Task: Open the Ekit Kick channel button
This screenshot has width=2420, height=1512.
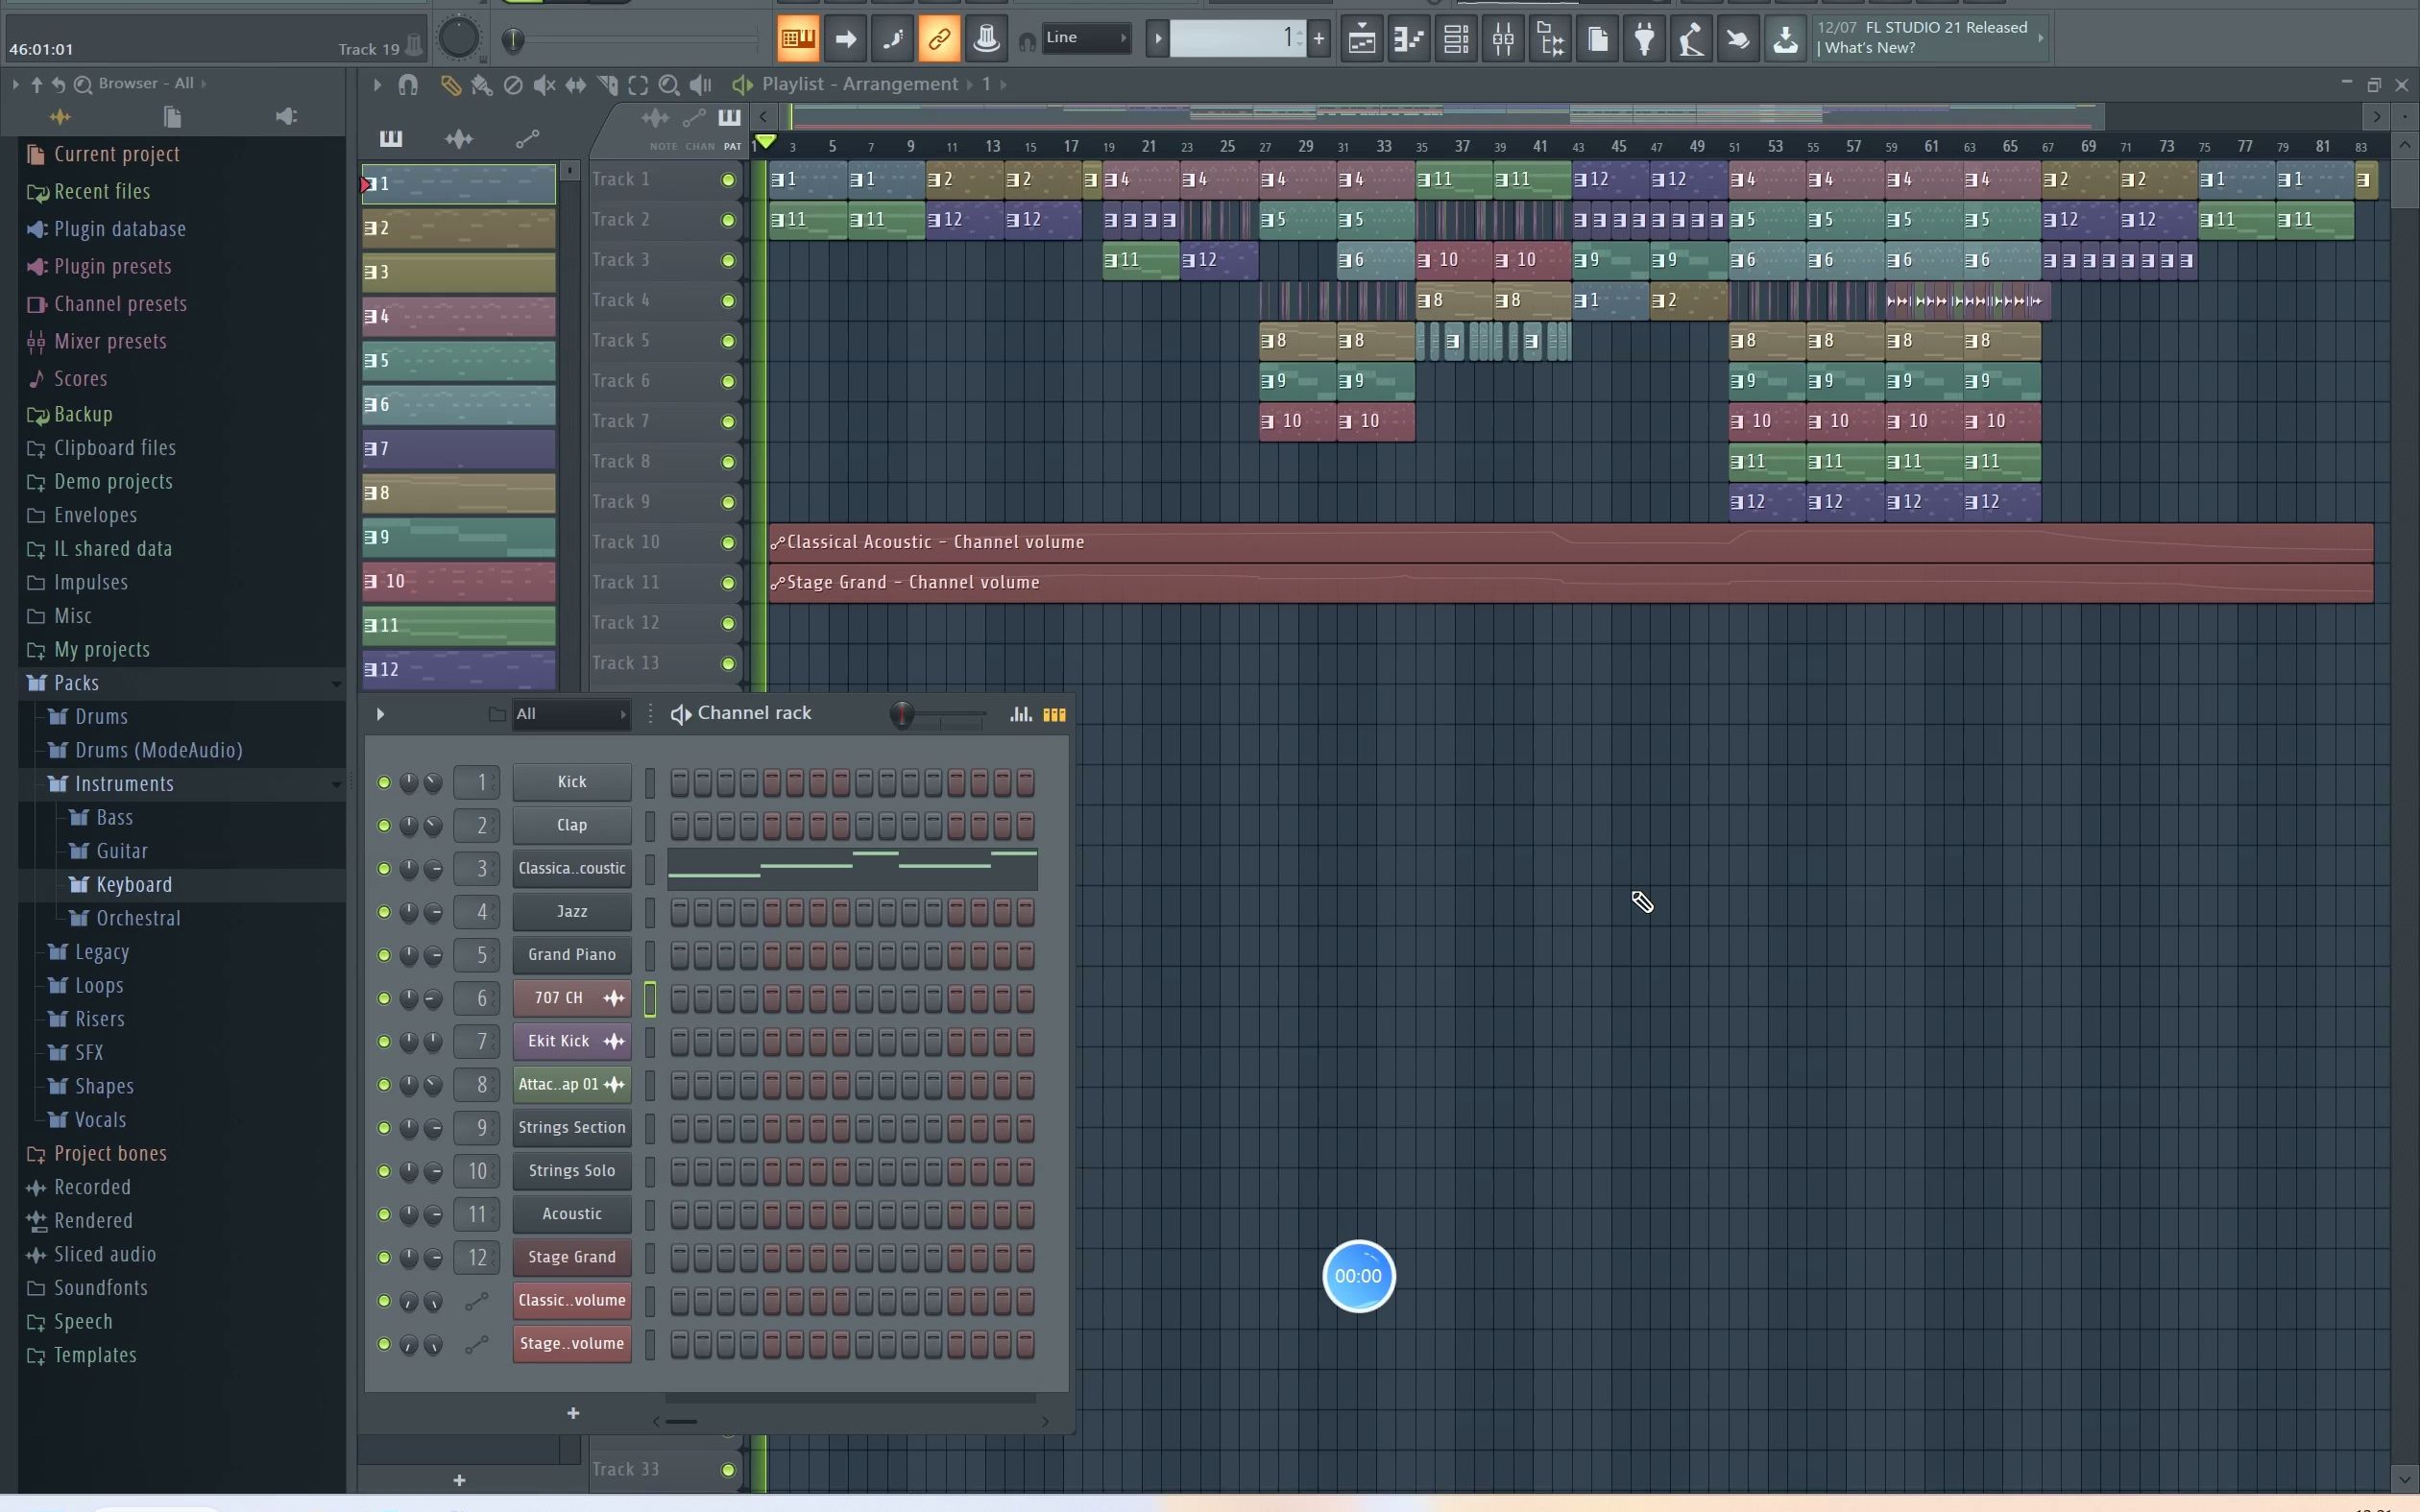Action: click(572, 1042)
